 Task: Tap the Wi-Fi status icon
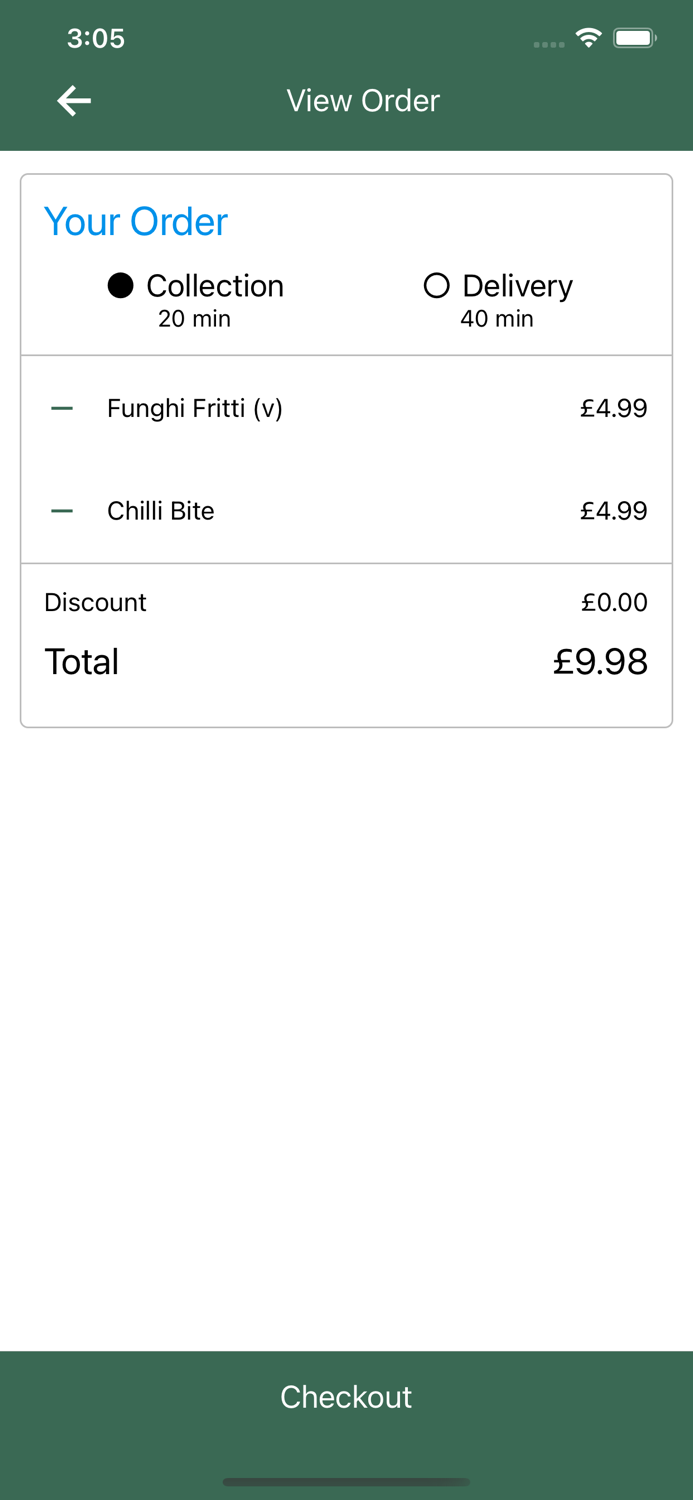coord(588,38)
